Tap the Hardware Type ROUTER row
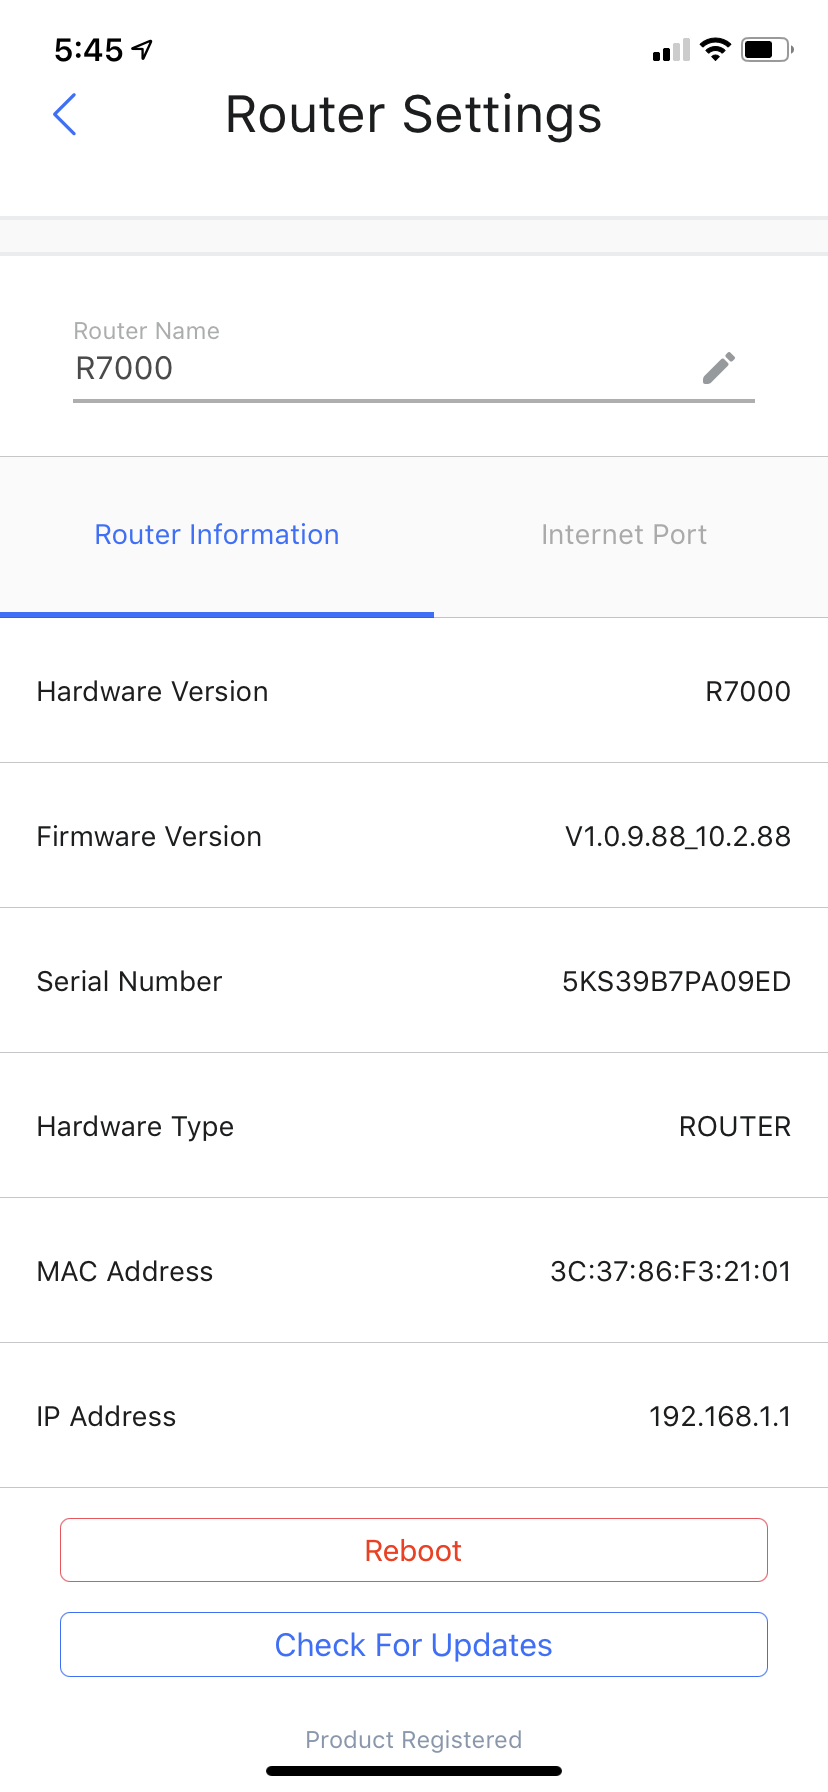This screenshot has width=828, height=1792. 414,1126
